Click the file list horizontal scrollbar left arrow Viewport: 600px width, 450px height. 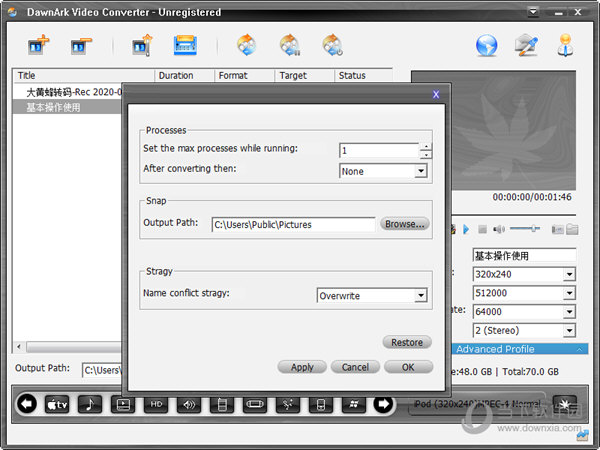click(19, 347)
